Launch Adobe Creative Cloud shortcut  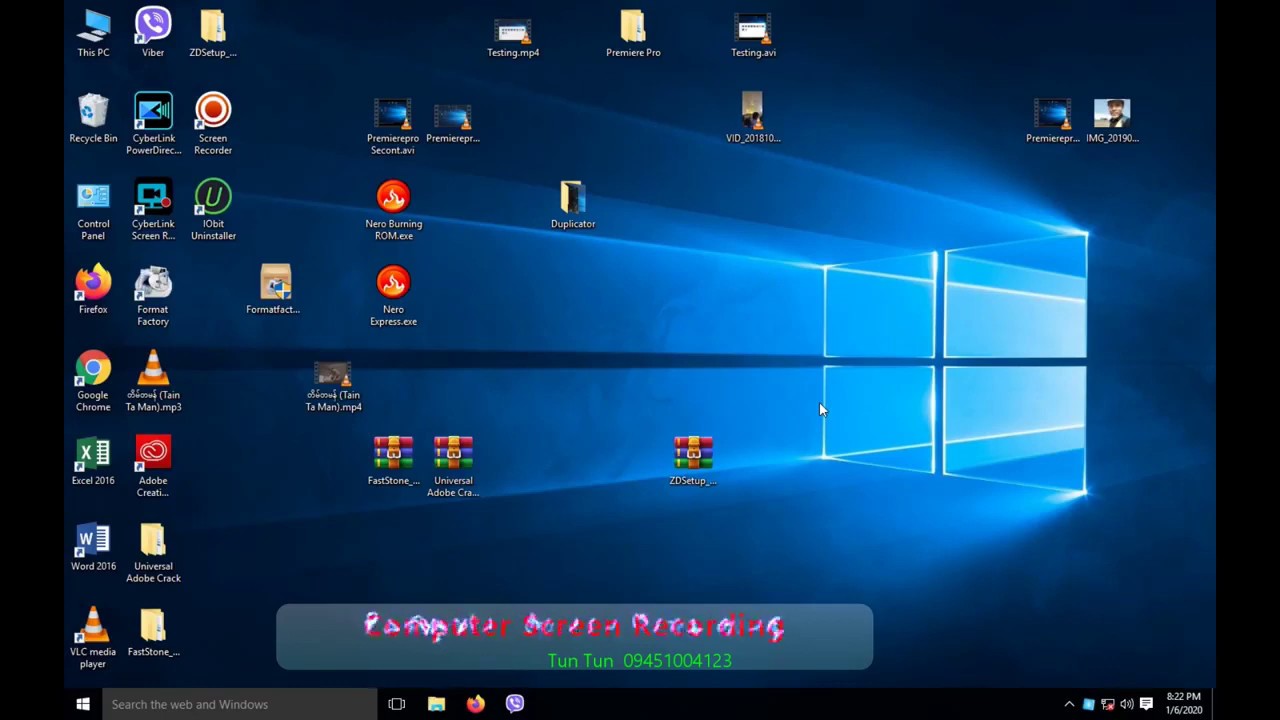[153, 466]
